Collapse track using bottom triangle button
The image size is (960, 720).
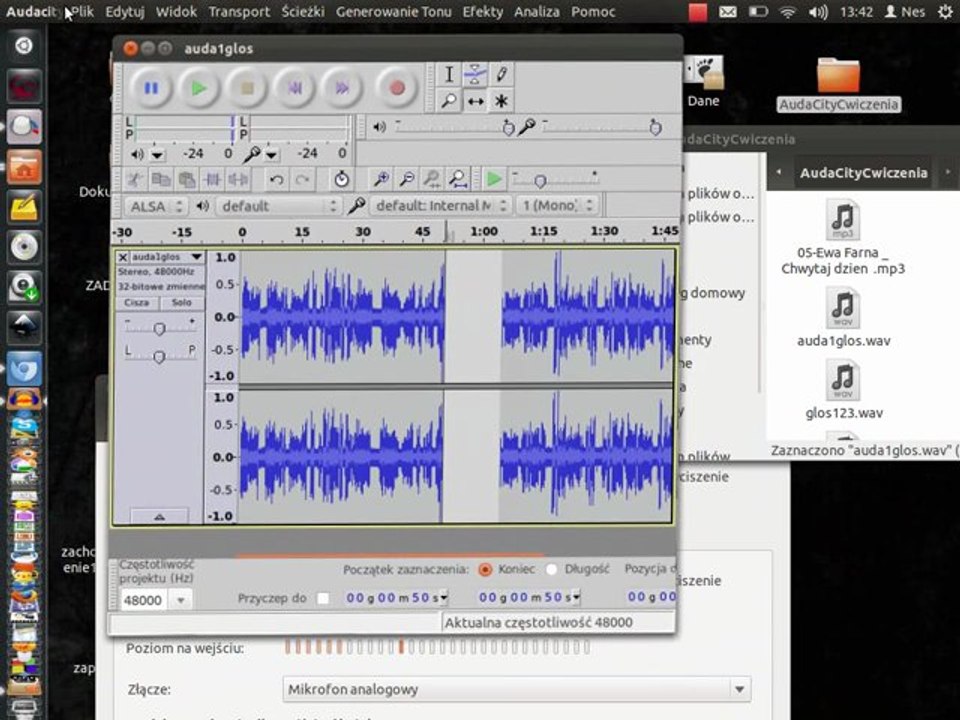click(x=159, y=517)
